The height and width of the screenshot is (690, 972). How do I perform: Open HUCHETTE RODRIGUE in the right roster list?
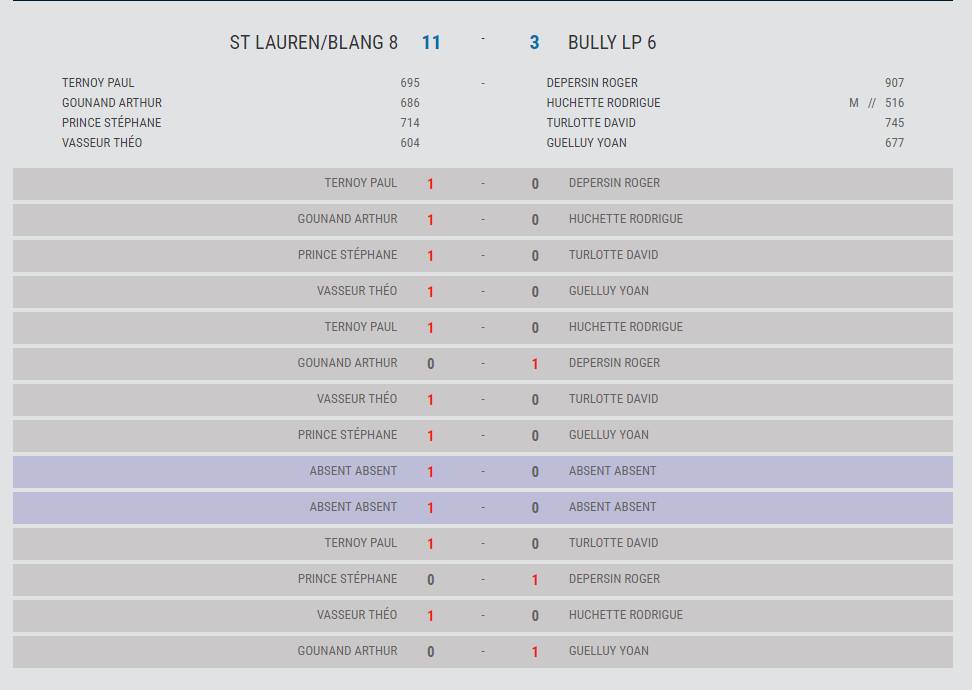coord(603,102)
